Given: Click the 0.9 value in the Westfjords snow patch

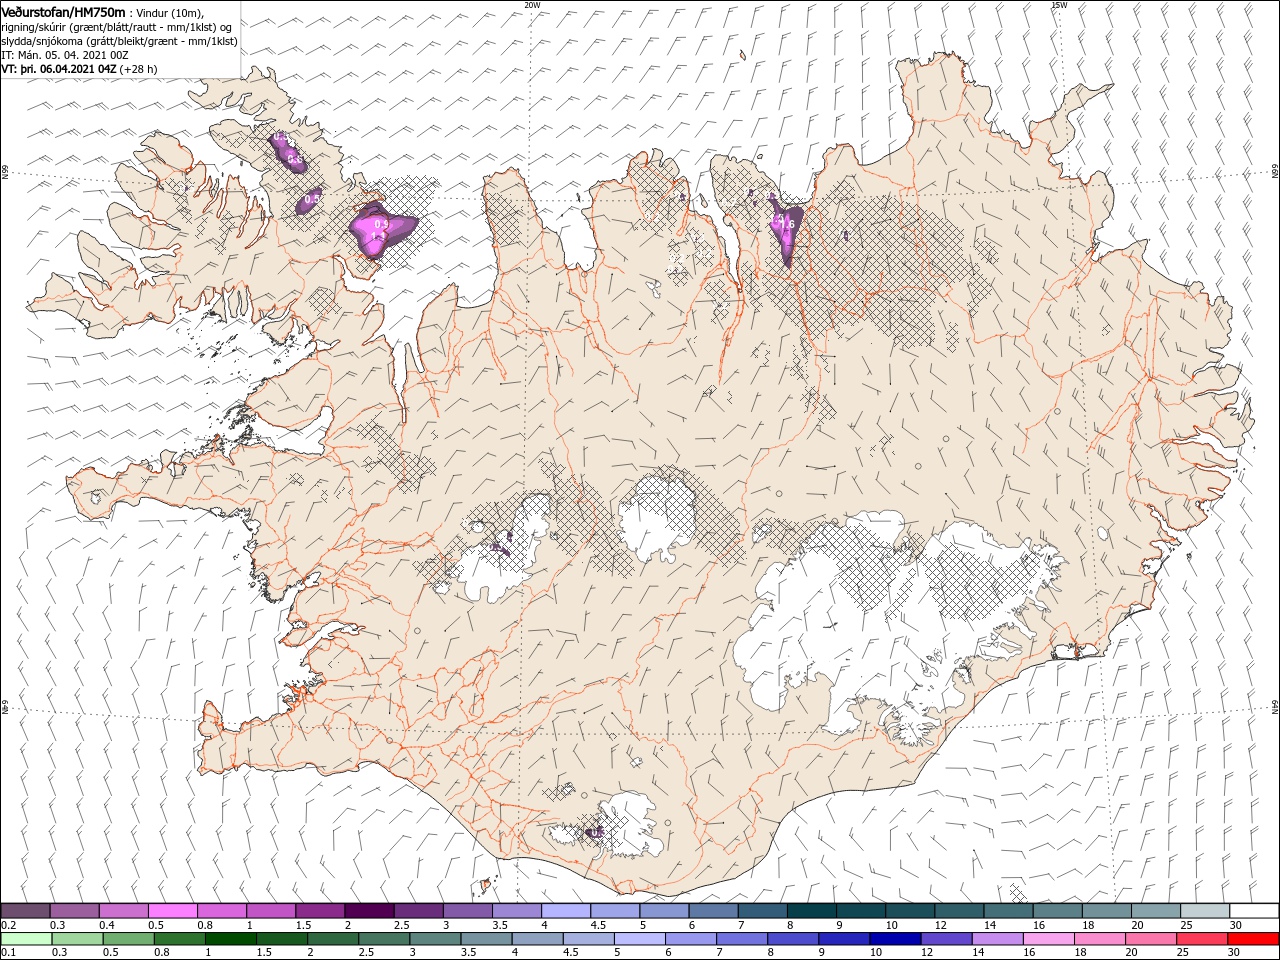Looking at the screenshot, I should pos(381,225).
